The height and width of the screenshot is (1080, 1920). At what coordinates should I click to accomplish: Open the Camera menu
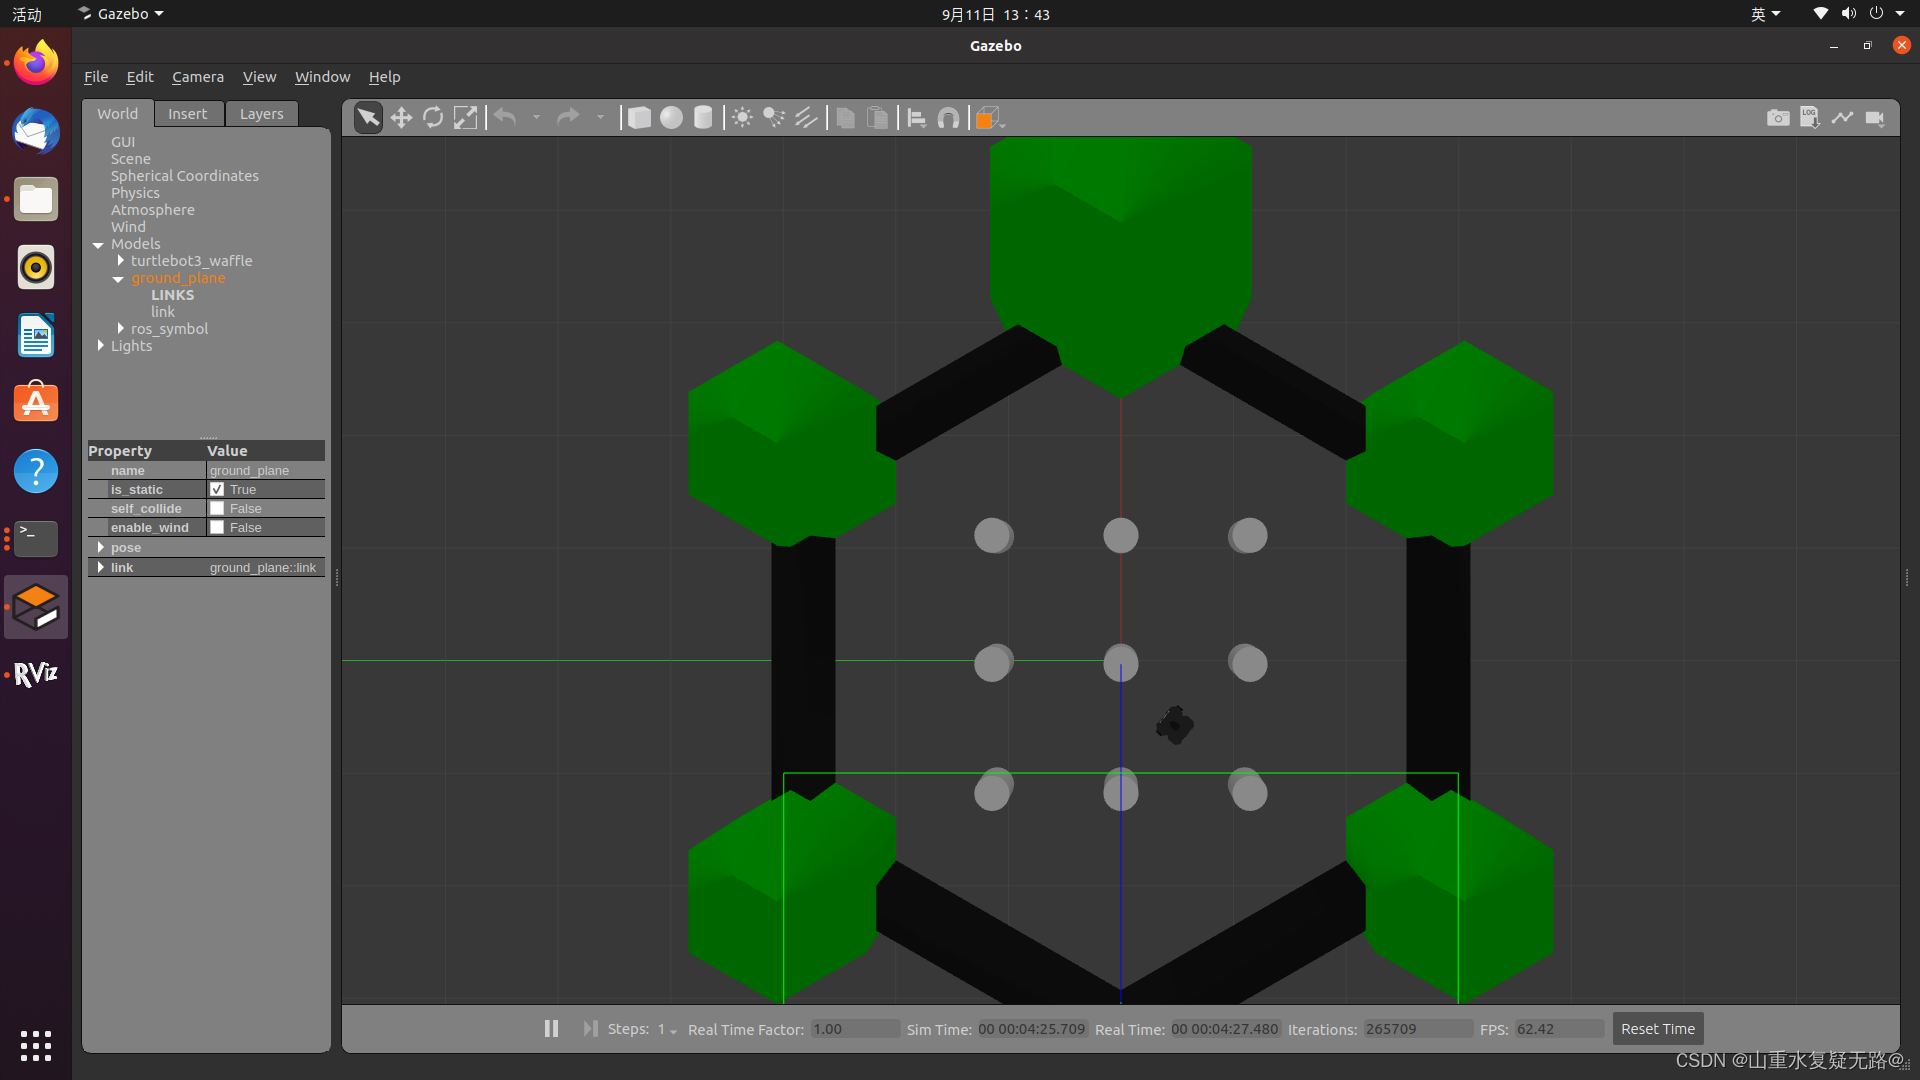[x=198, y=77]
